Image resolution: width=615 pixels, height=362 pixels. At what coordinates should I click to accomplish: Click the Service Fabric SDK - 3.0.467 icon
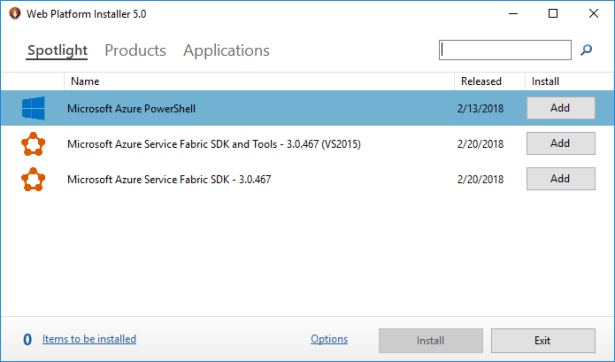point(33,179)
